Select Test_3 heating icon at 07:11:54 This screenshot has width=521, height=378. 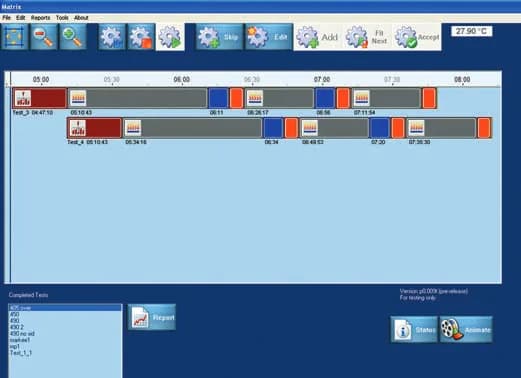(362, 98)
